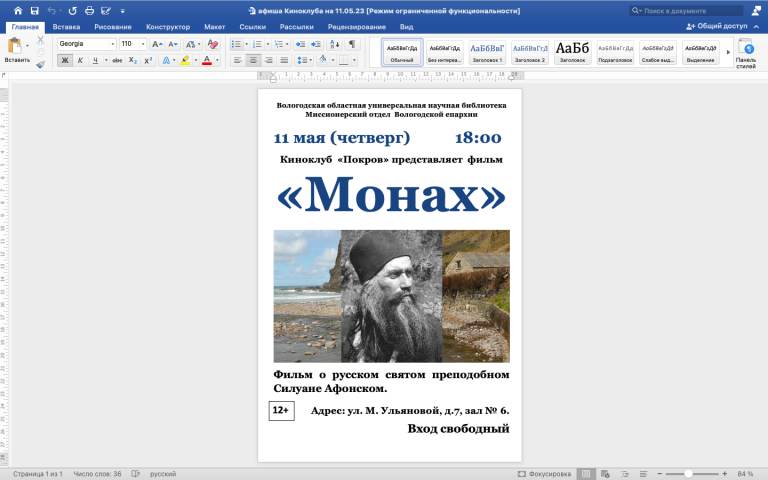Image resolution: width=768 pixels, height=480 pixels.
Task: Click the Общий доступ share button
Action: tap(717, 26)
